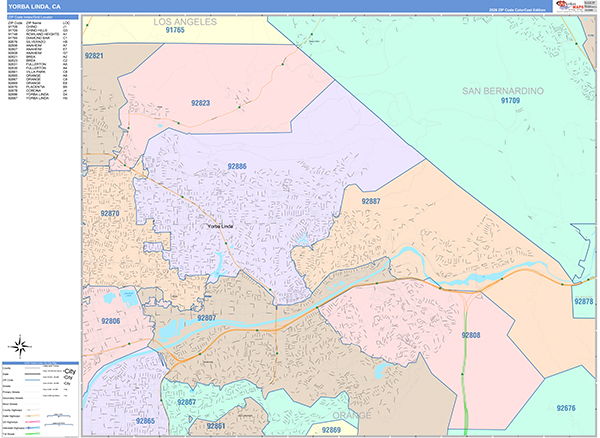The height and width of the screenshot is (438, 600).
Task: Click ZIP code label 92869
Action: point(331,430)
